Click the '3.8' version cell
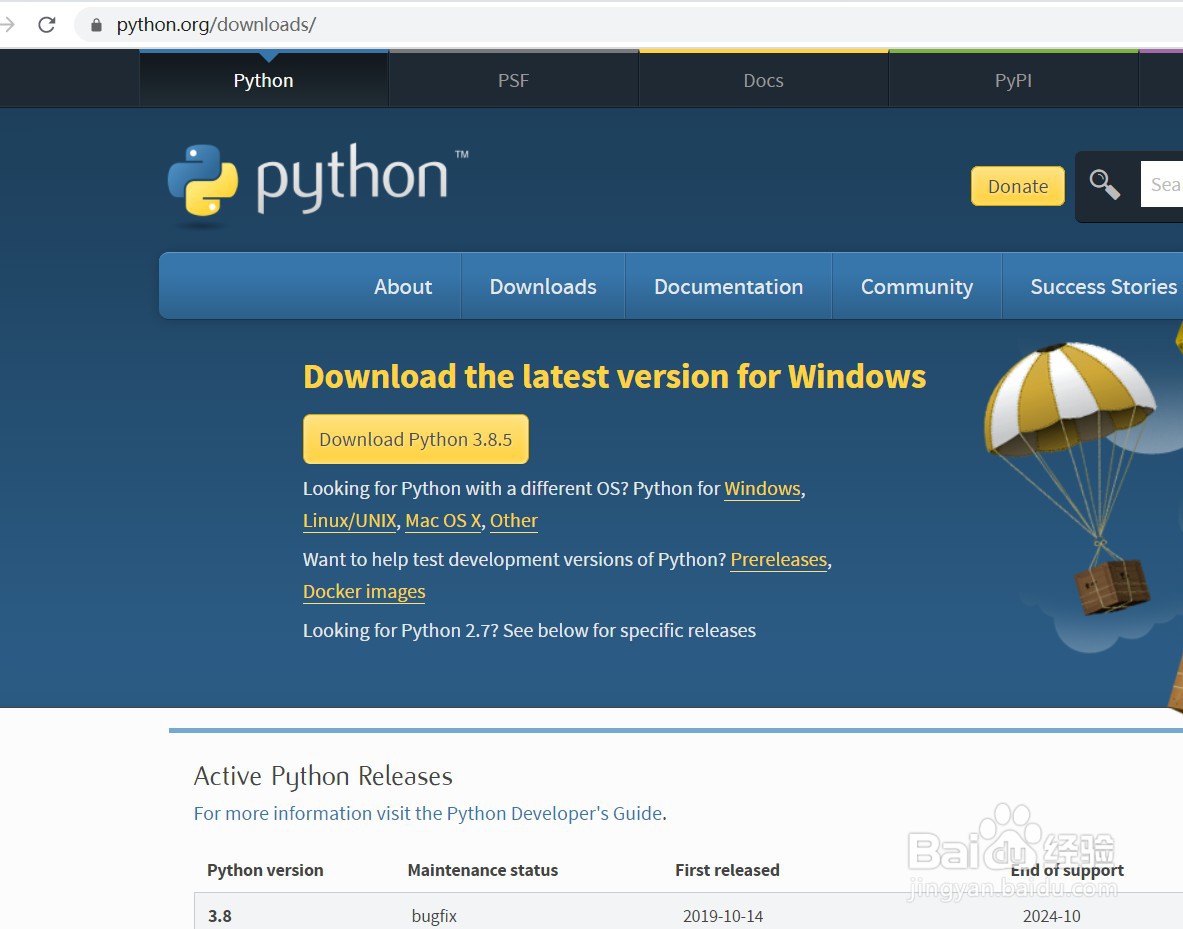 [x=220, y=916]
